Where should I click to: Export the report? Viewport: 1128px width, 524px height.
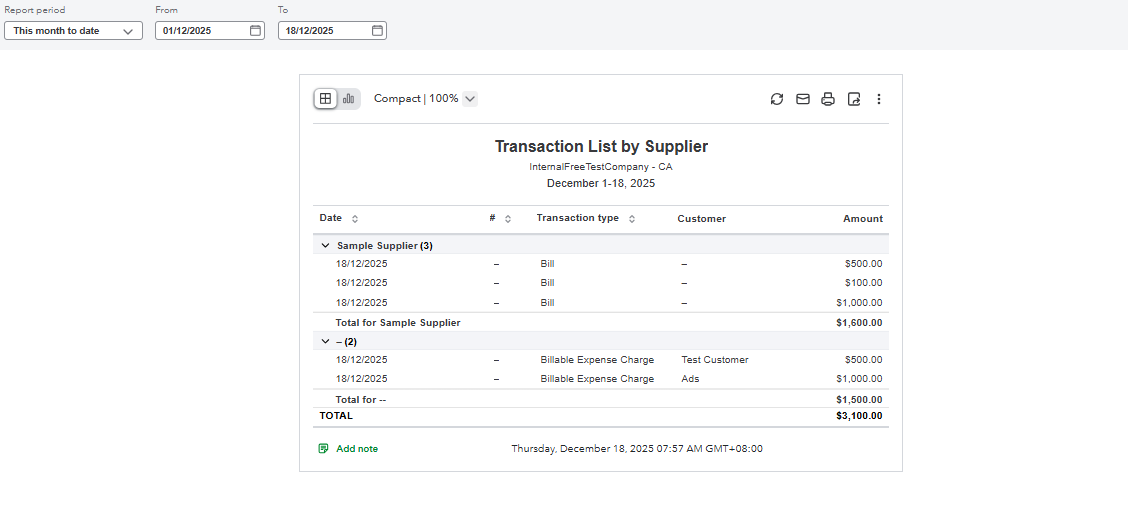(854, 99)
